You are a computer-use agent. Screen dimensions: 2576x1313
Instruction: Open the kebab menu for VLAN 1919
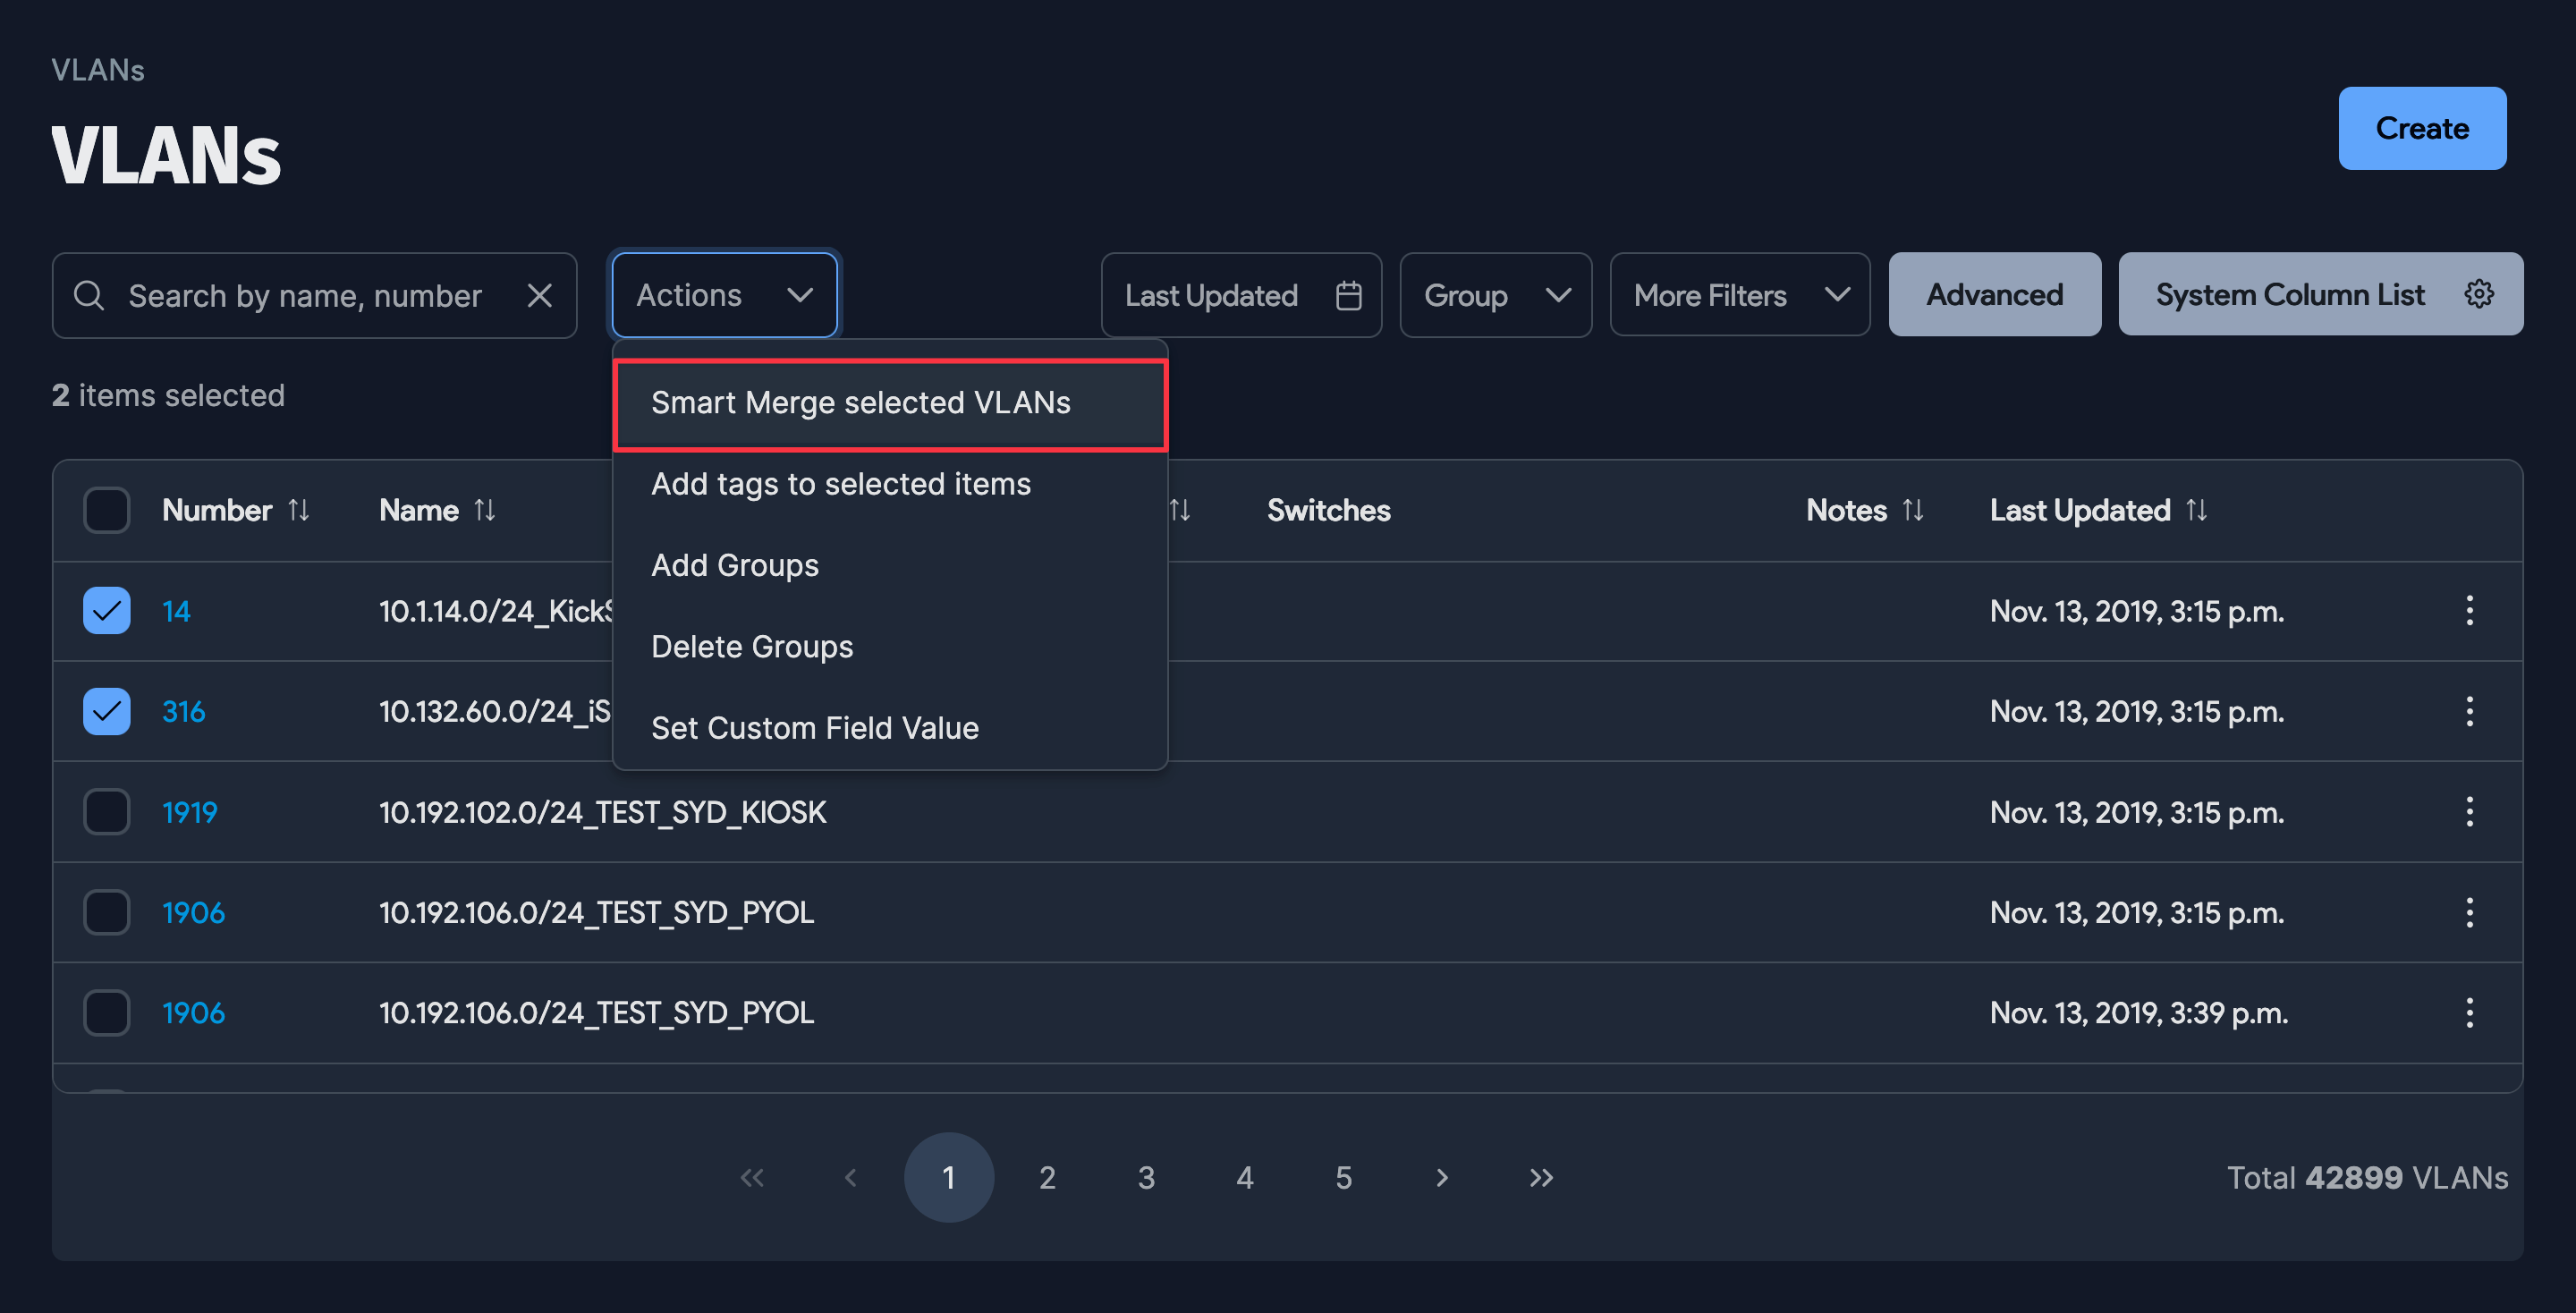[2470, 812]
